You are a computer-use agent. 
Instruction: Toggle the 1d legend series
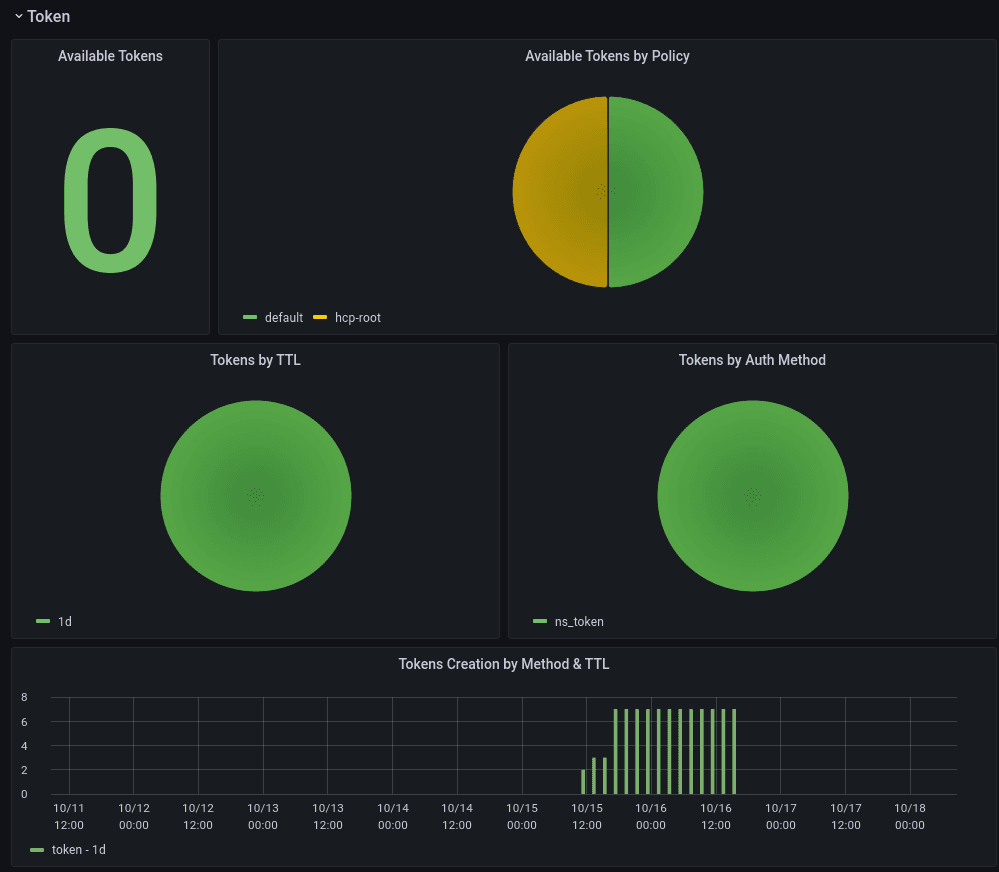(65, 621)
